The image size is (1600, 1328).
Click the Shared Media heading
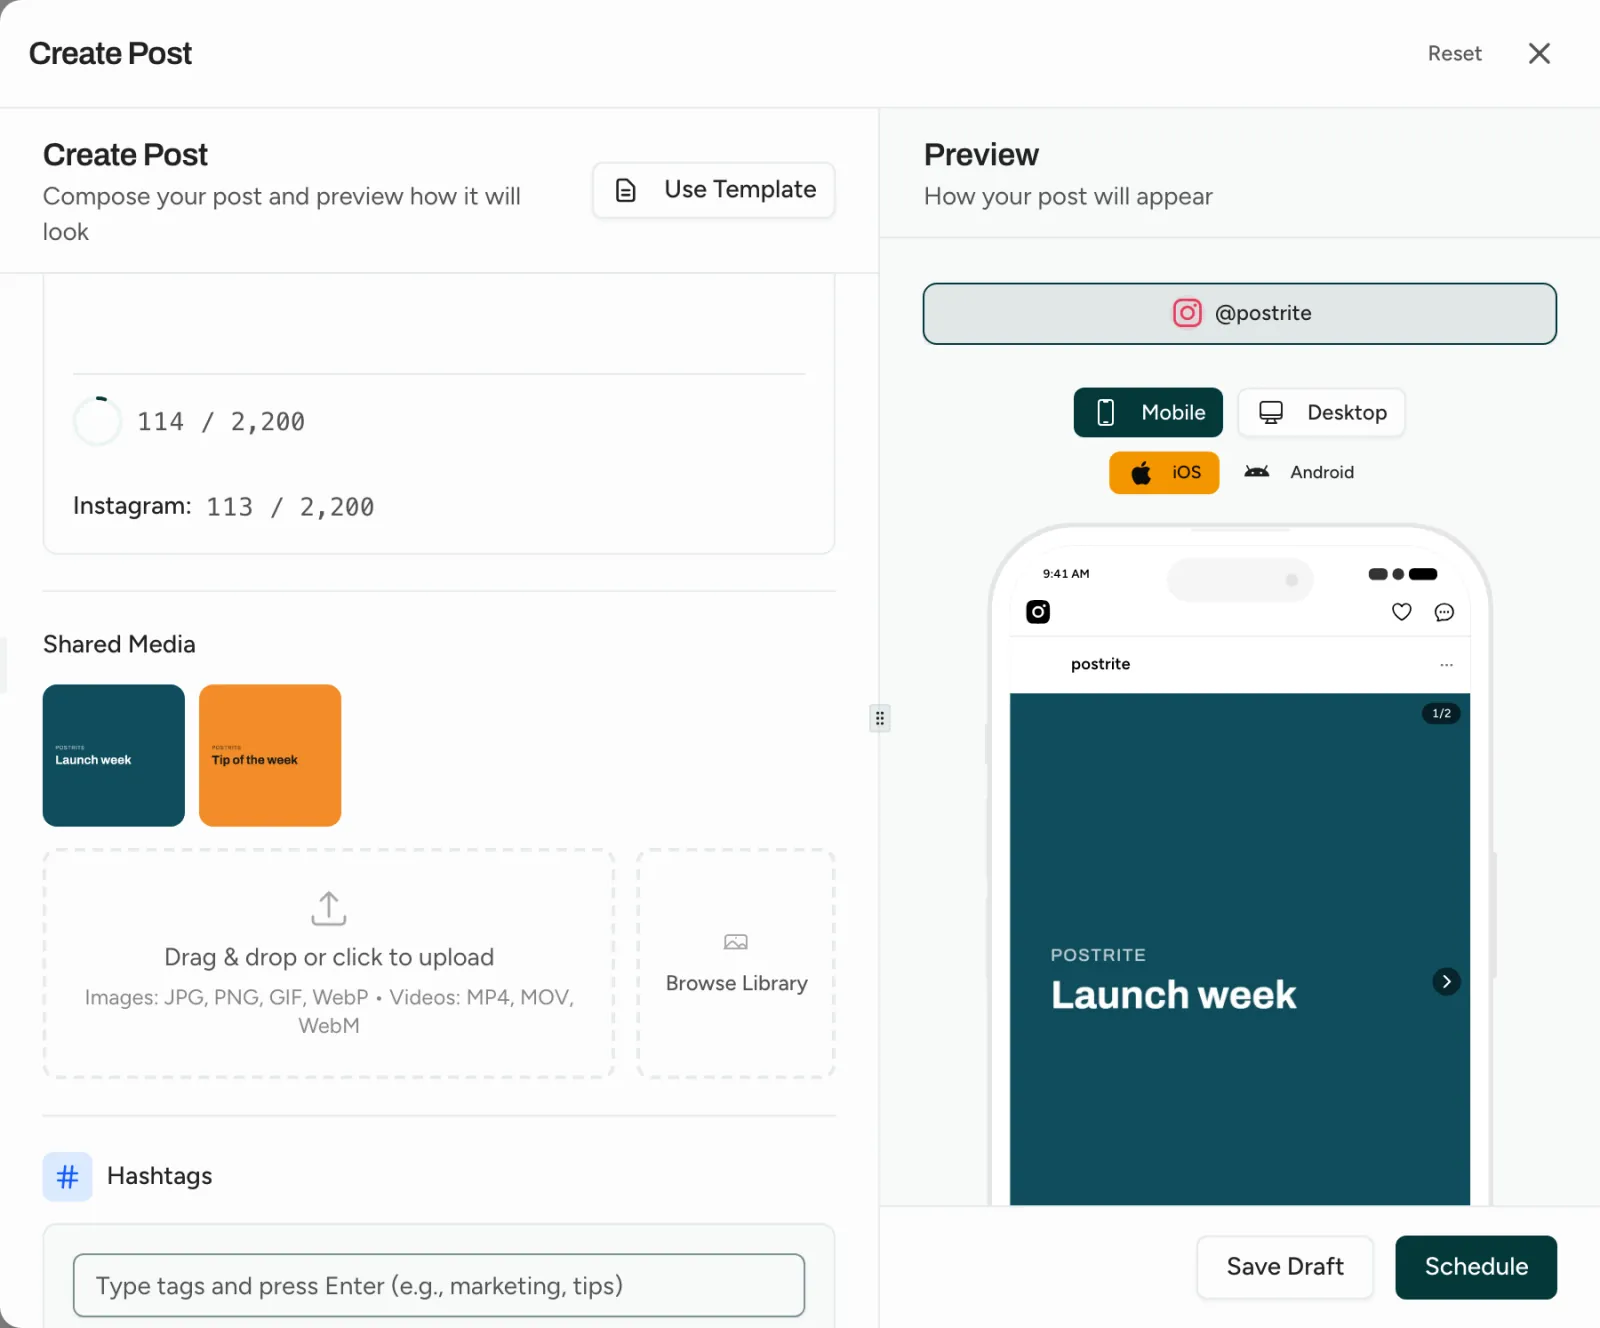pos(119,645)
